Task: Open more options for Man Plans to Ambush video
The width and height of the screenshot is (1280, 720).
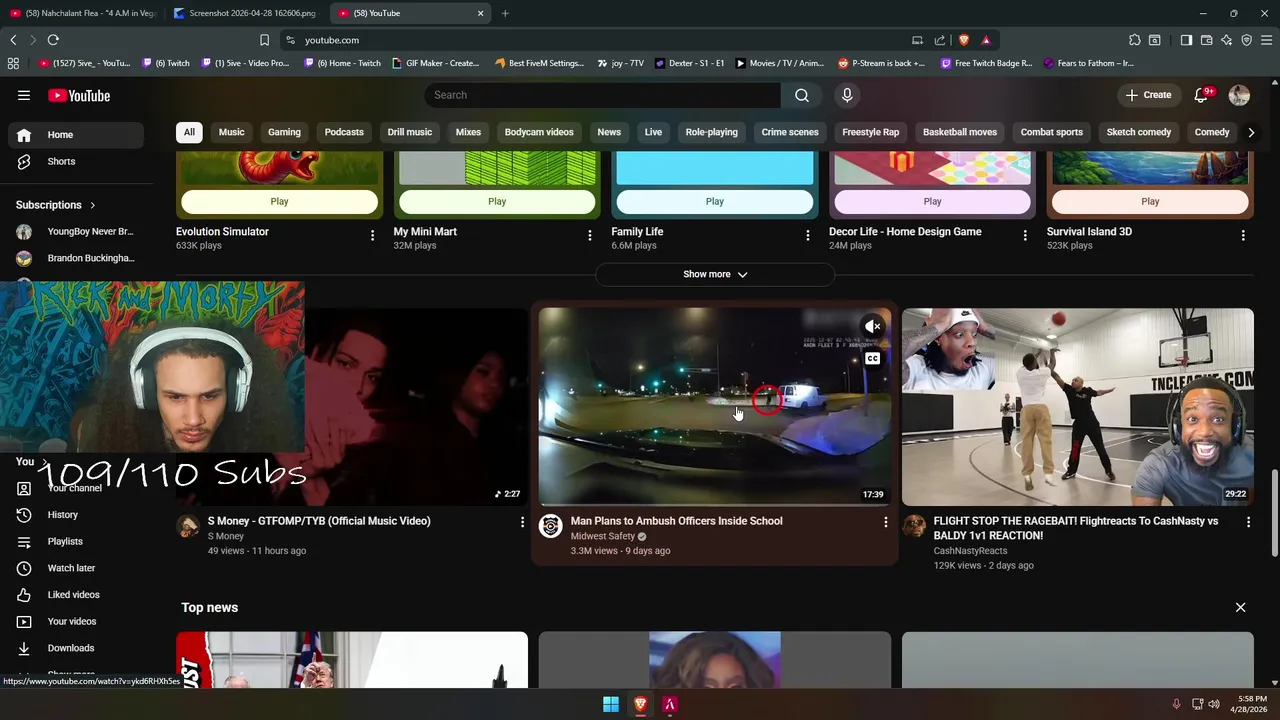Action: (x=885, y=522)
